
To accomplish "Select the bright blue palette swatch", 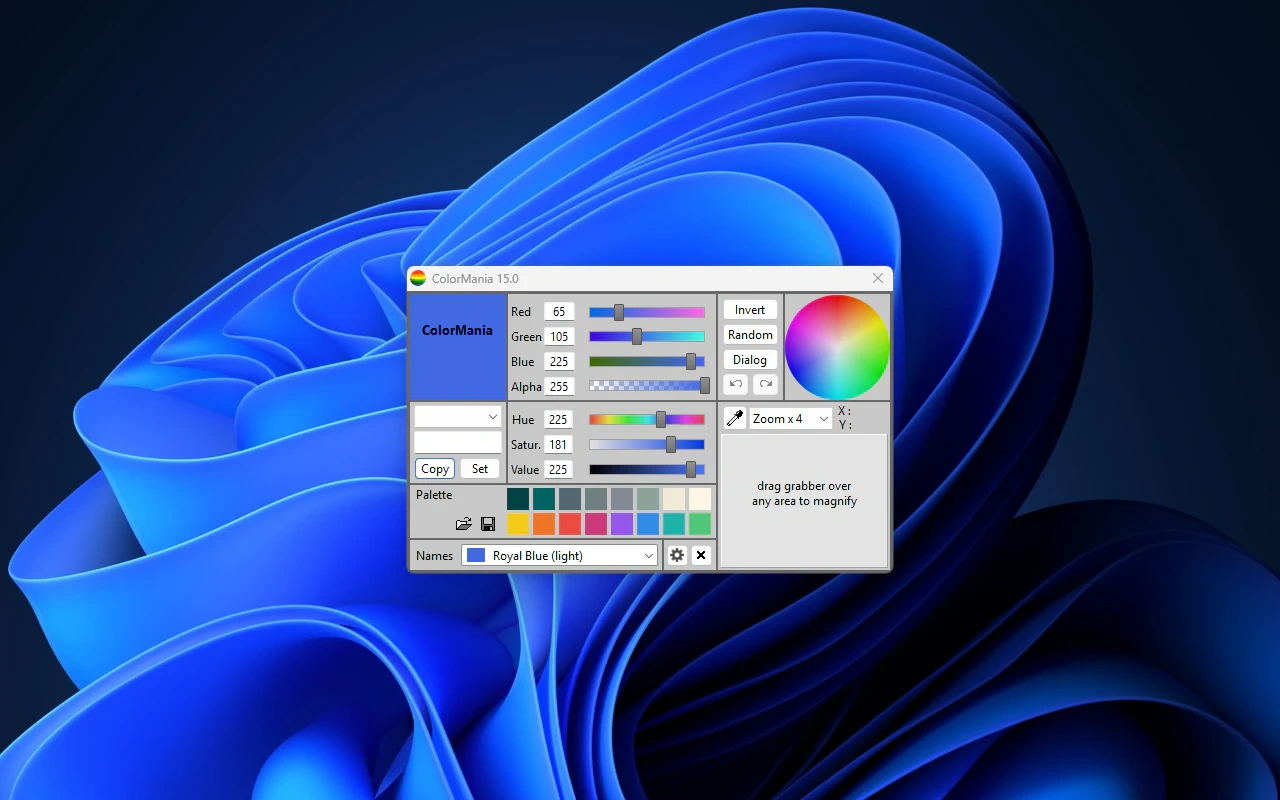I will [x=648, y=524].
